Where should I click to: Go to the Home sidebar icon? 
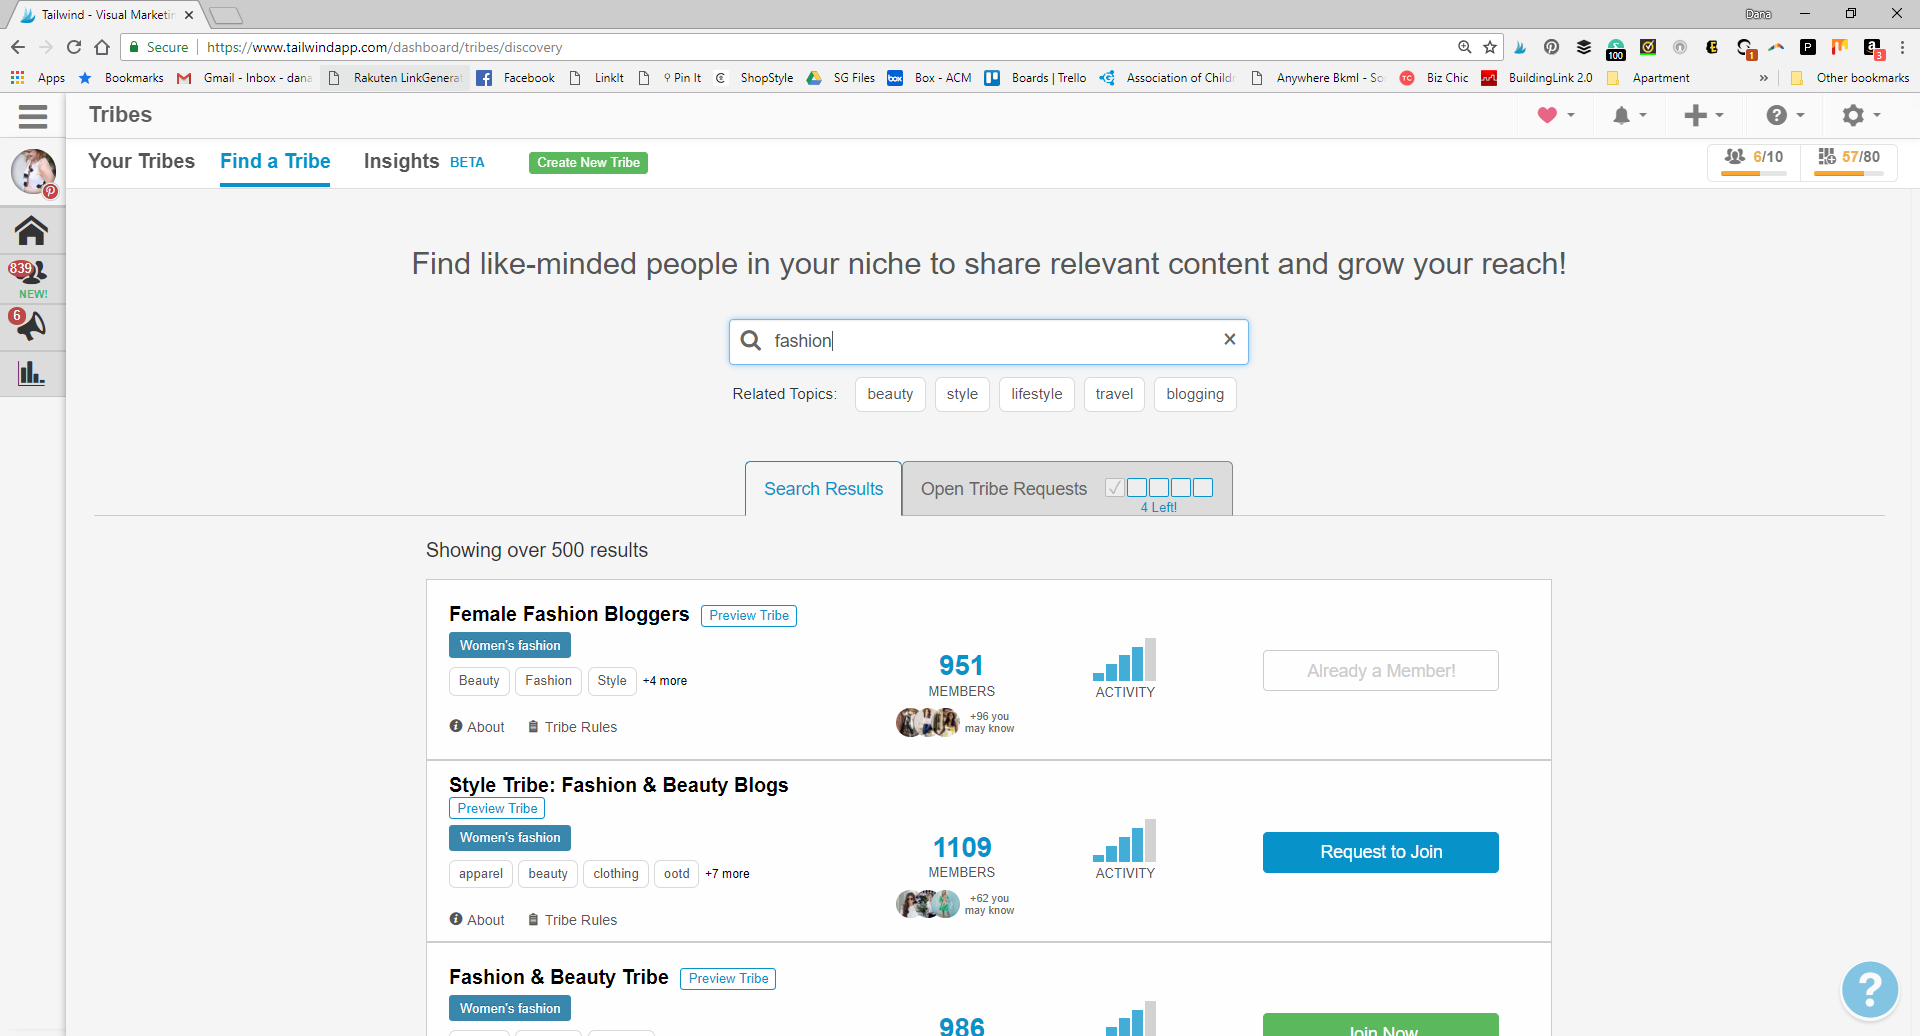pyautogui.click(x=32, y=231)
